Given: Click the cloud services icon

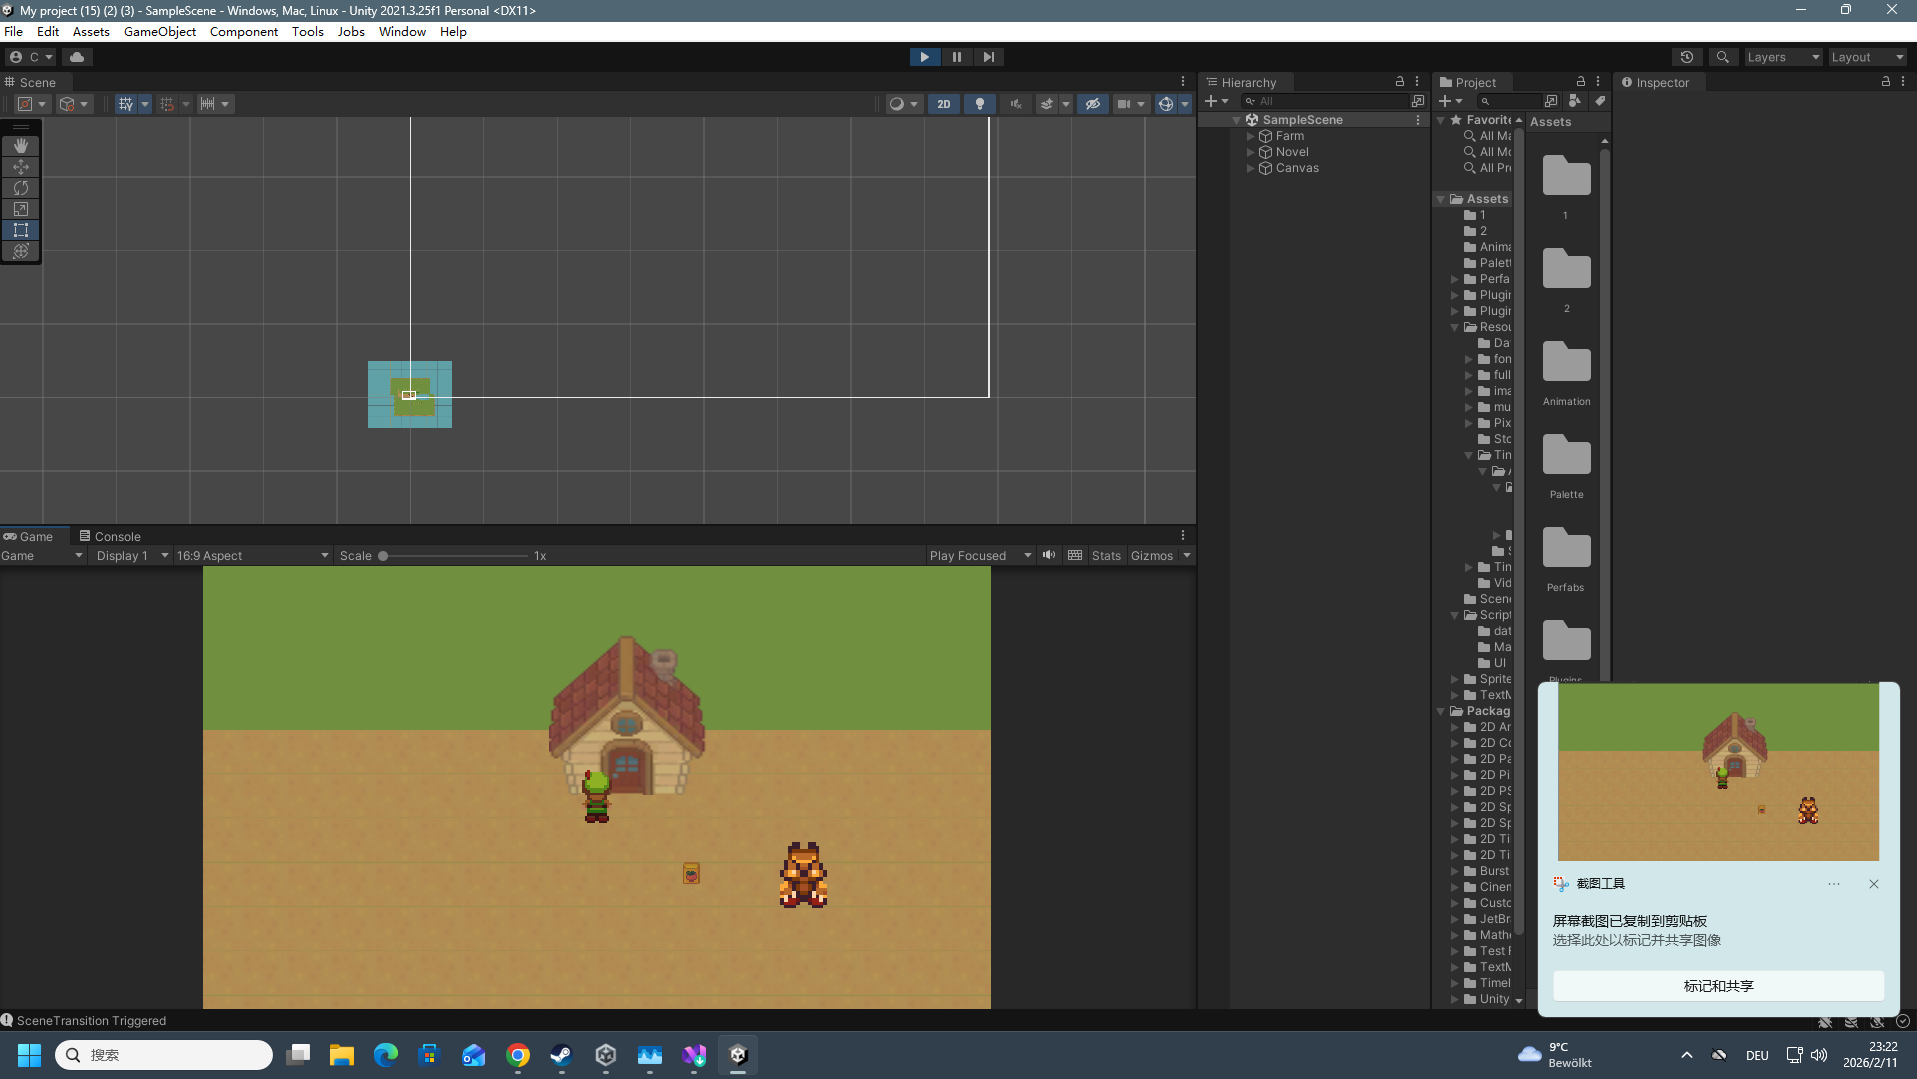Looking at the screenshot, I should [77, 57].
